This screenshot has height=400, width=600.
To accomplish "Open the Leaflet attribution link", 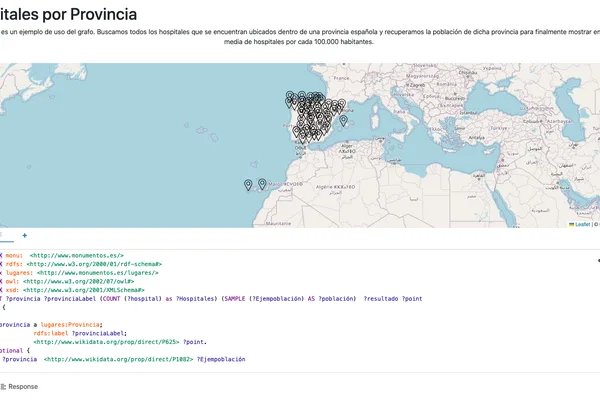I will tap(582, 224).
